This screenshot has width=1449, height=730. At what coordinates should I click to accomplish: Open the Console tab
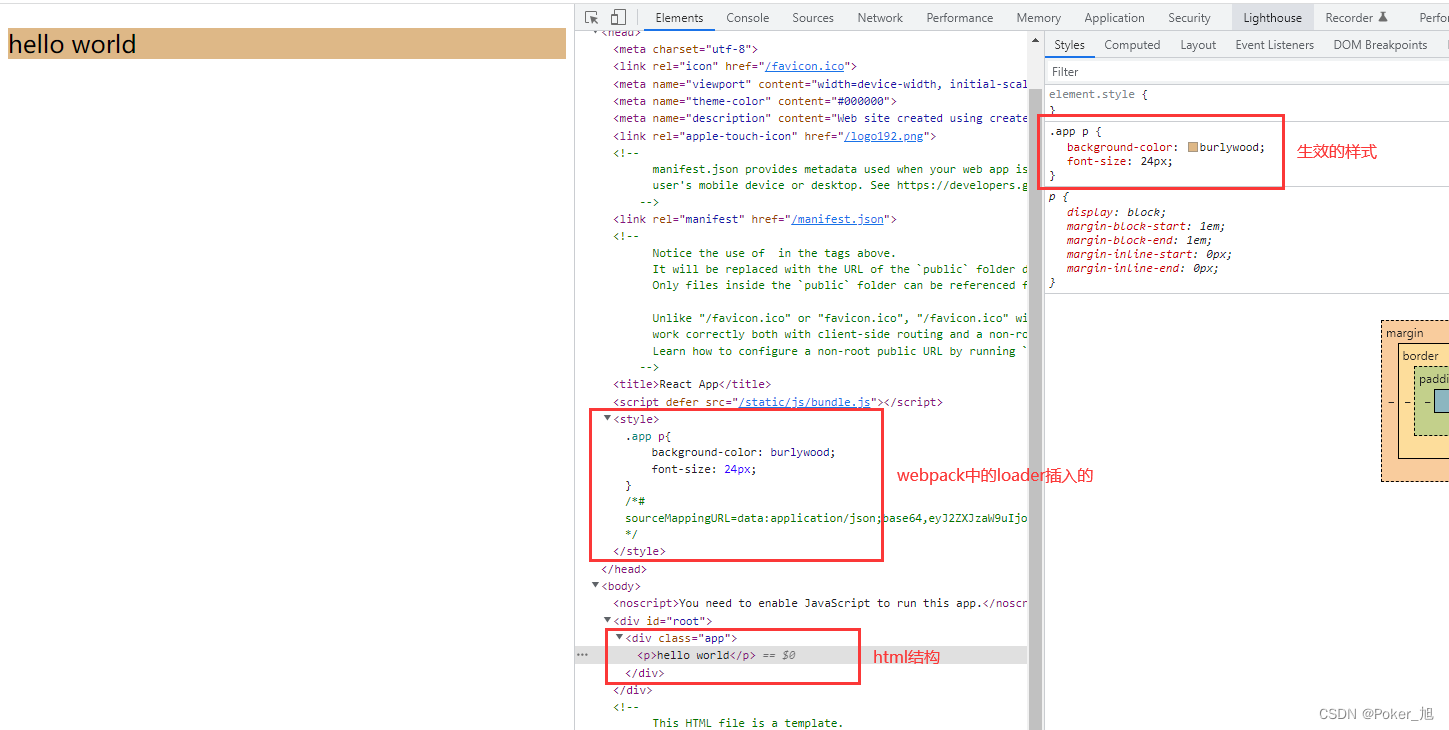coord(747,18)
